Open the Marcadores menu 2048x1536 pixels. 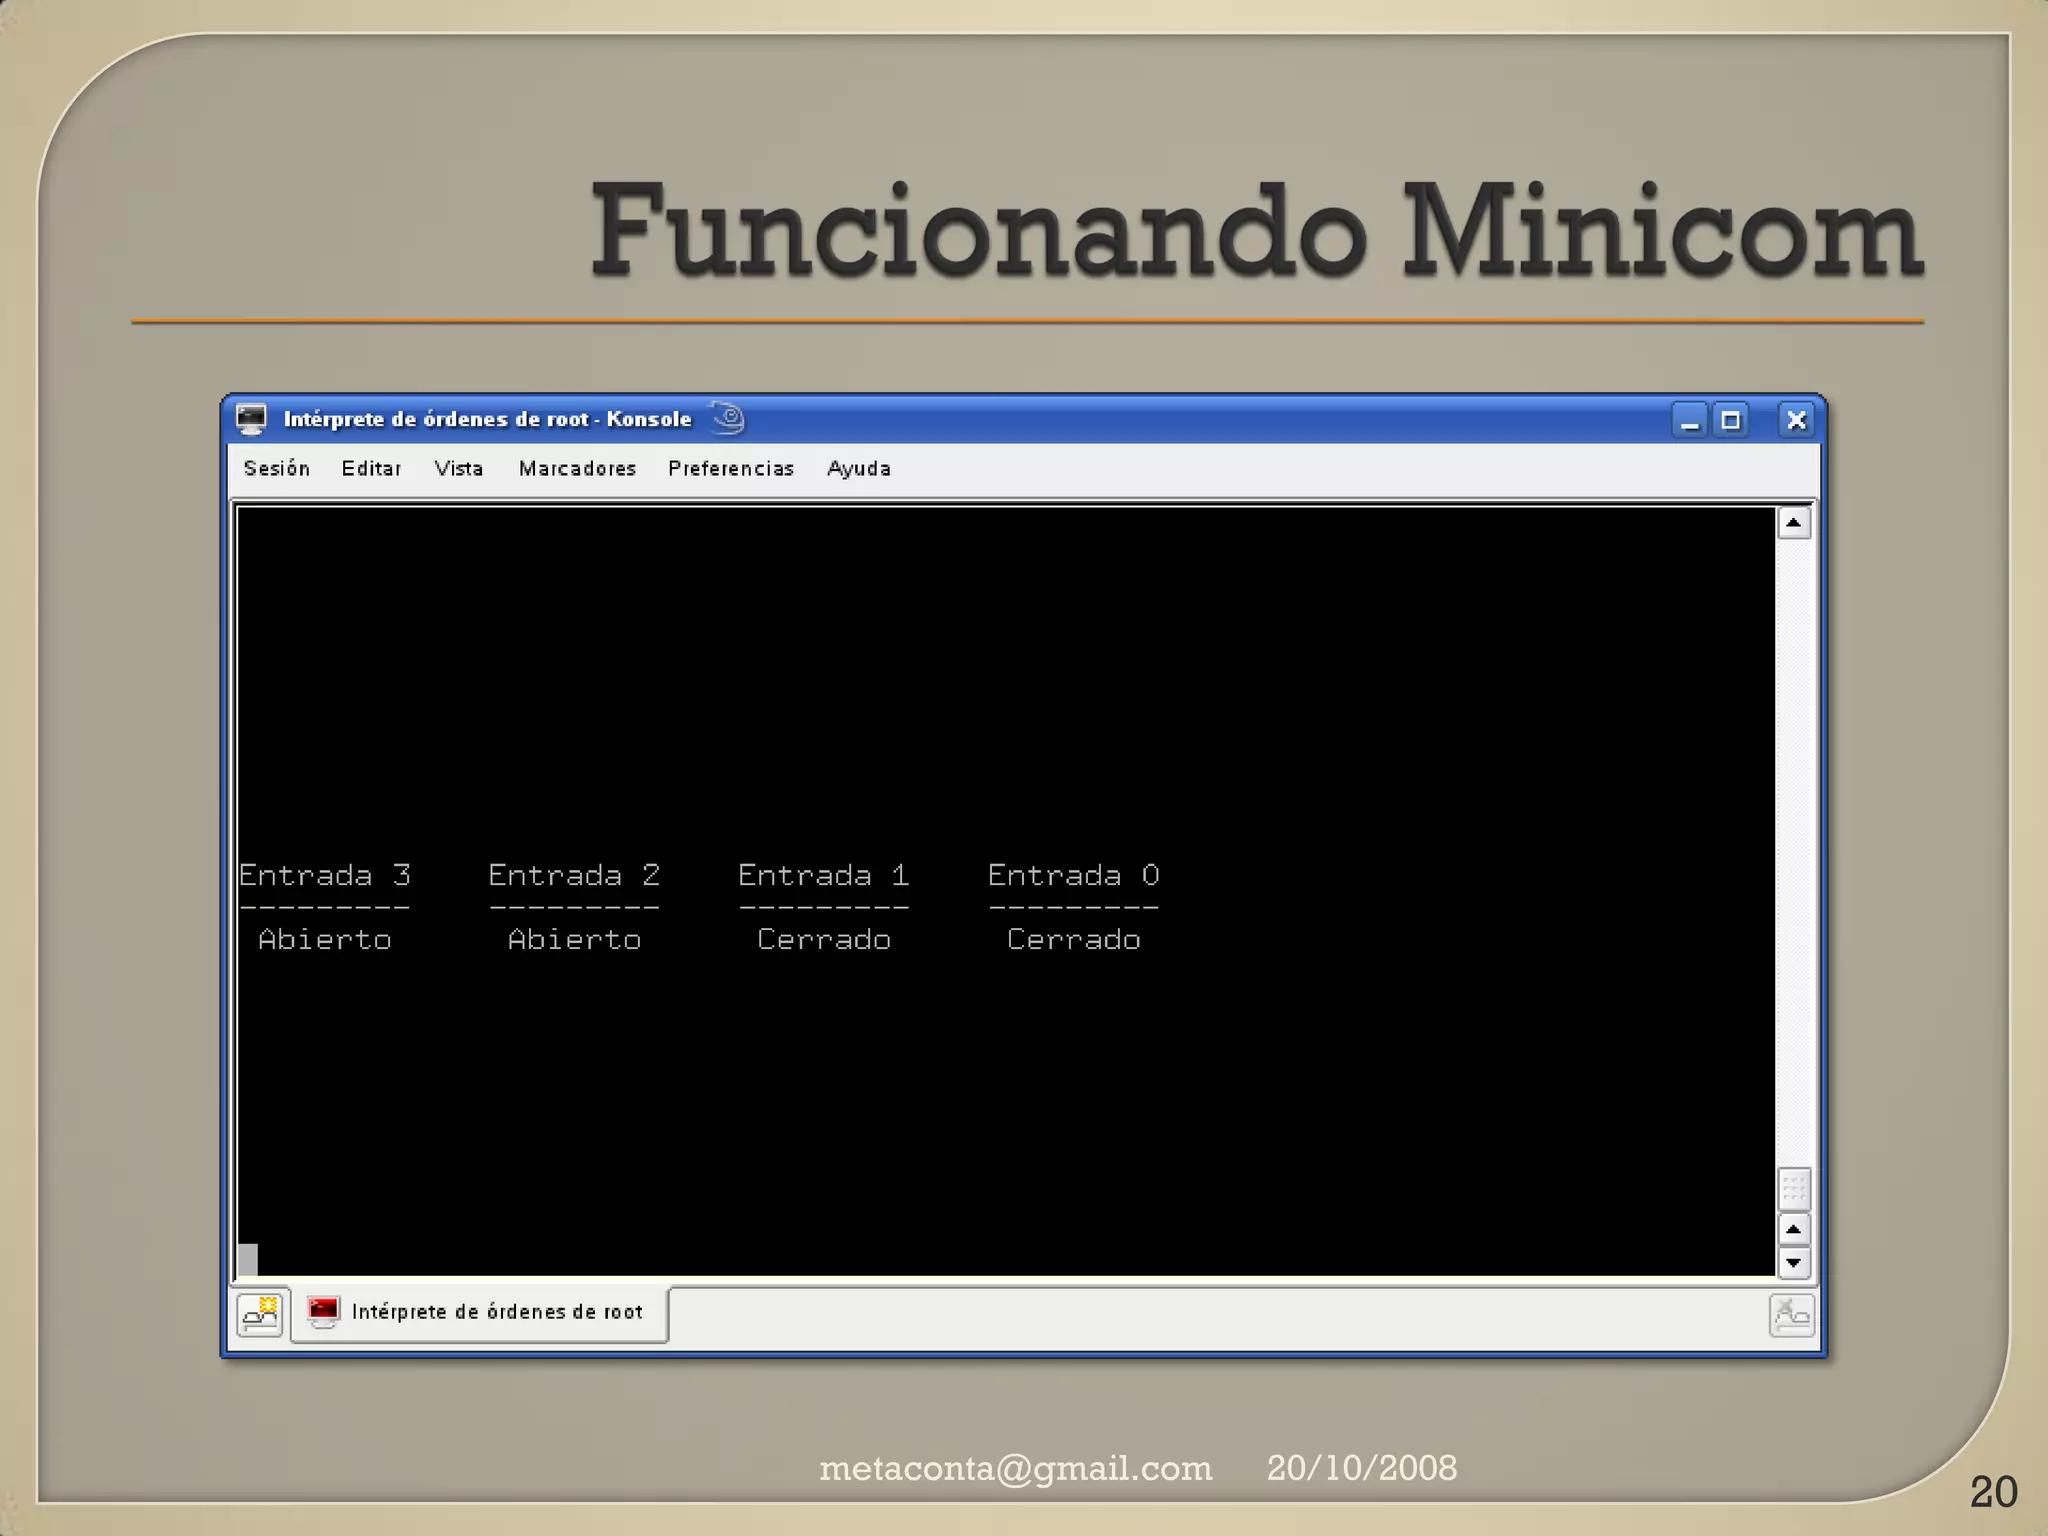click(x=577, y=468)
